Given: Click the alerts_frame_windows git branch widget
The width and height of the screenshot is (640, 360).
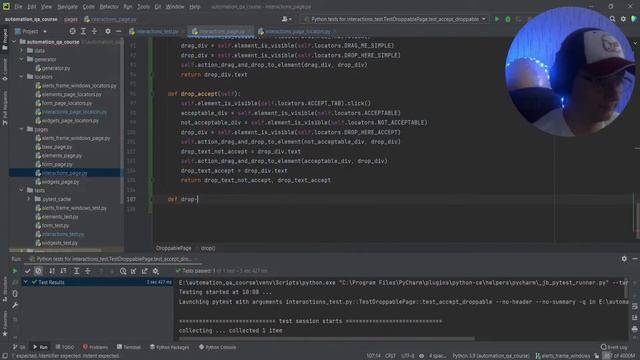Looking at the screenshot, I should 563,356.
